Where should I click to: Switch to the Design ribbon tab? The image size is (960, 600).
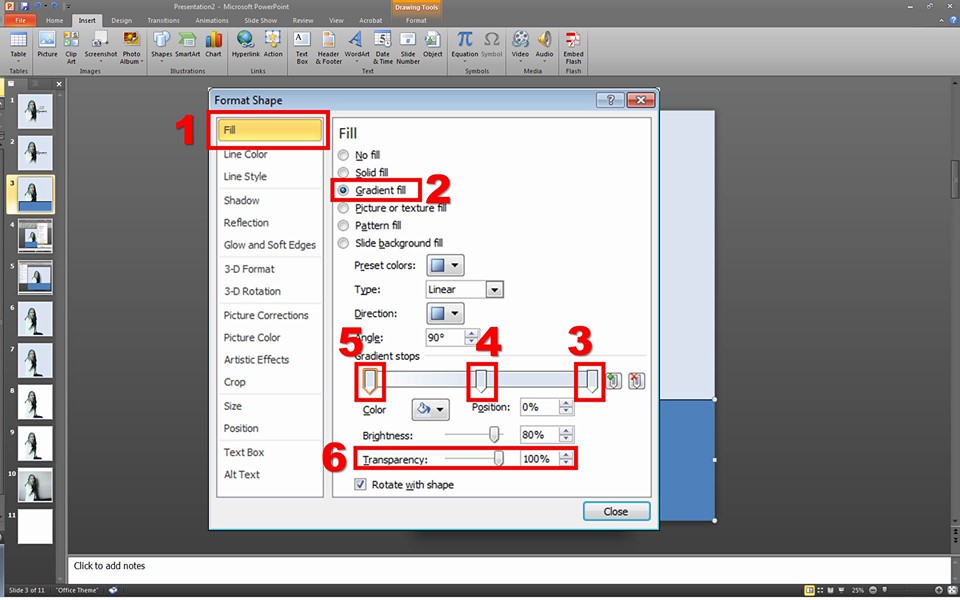coord(121,20)
